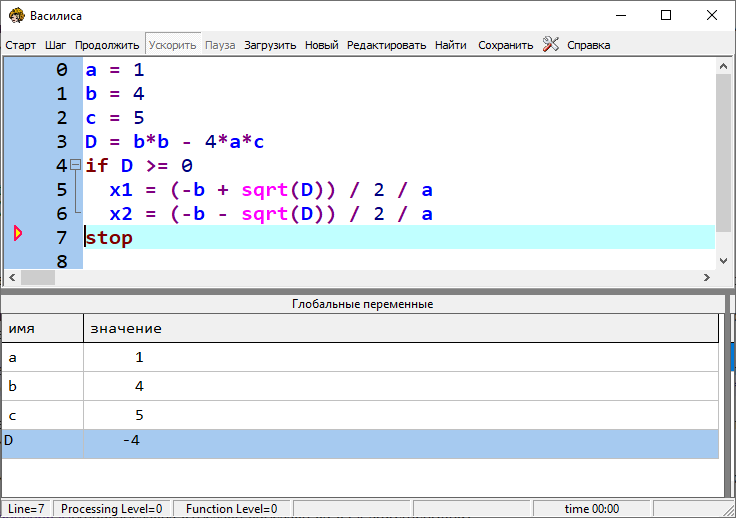Collapse the if block fold marker

click(75, 165)
